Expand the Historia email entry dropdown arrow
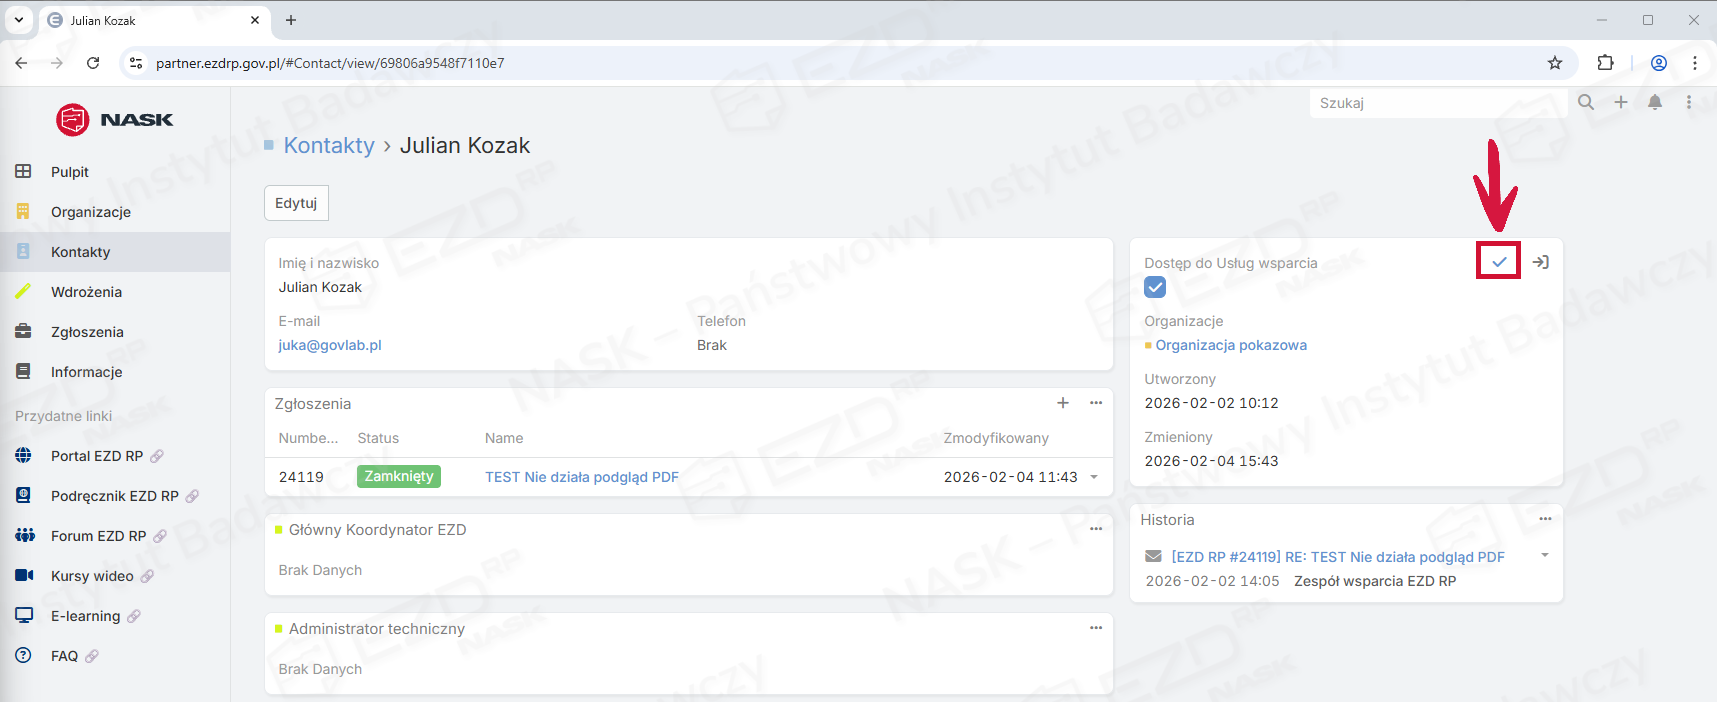 (1545, 555)
